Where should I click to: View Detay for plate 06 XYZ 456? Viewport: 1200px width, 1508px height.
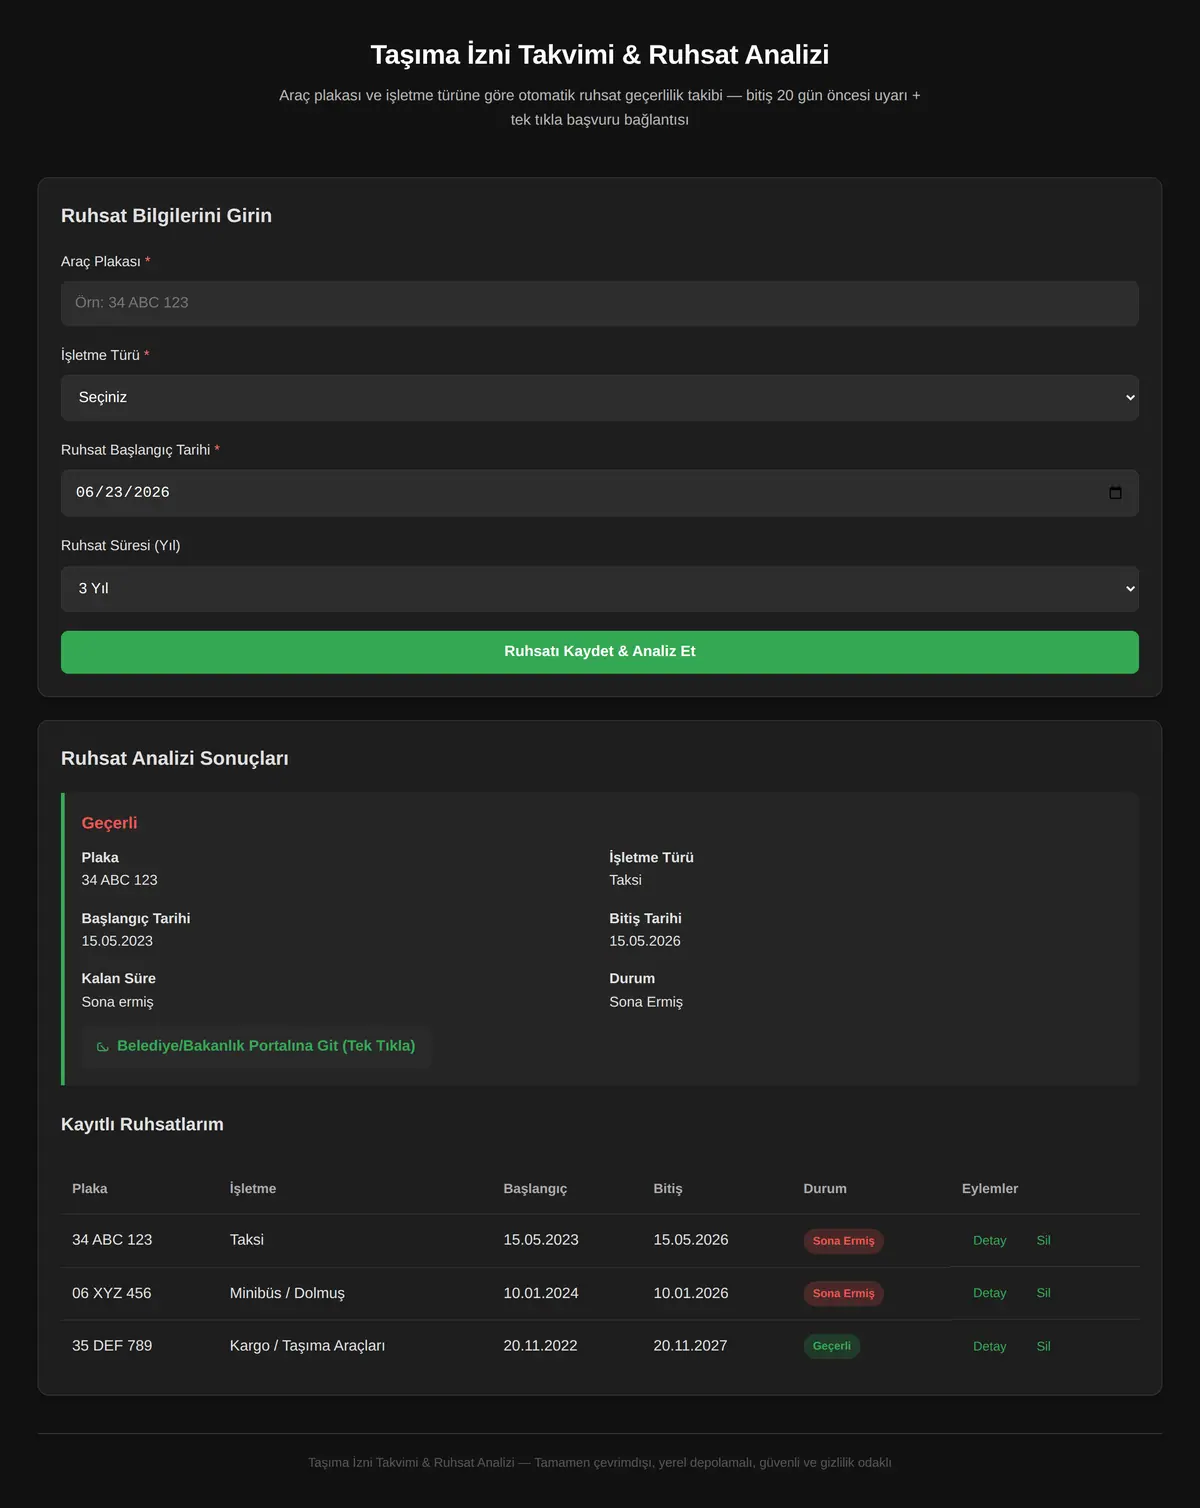pyautogui.click(x=990, y=1293)
